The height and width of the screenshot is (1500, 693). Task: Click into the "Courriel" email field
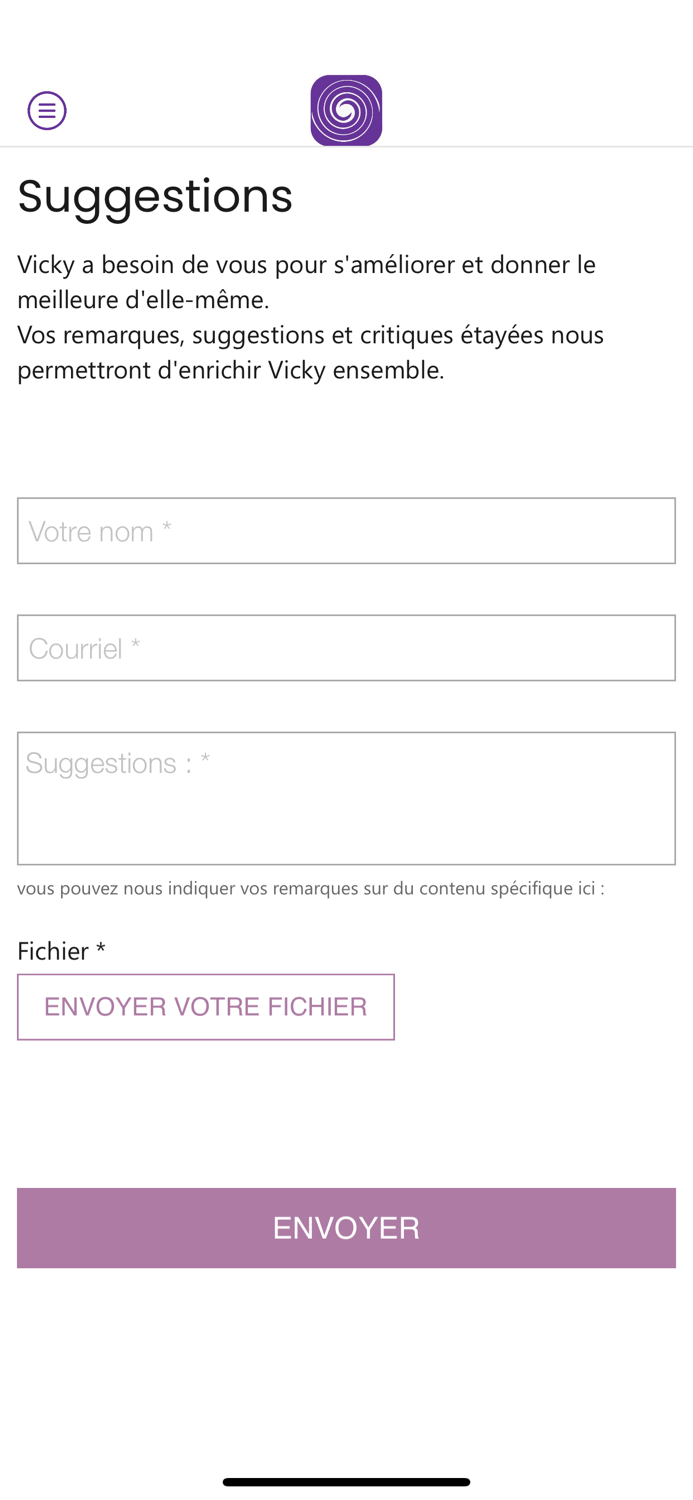(346, 648)
